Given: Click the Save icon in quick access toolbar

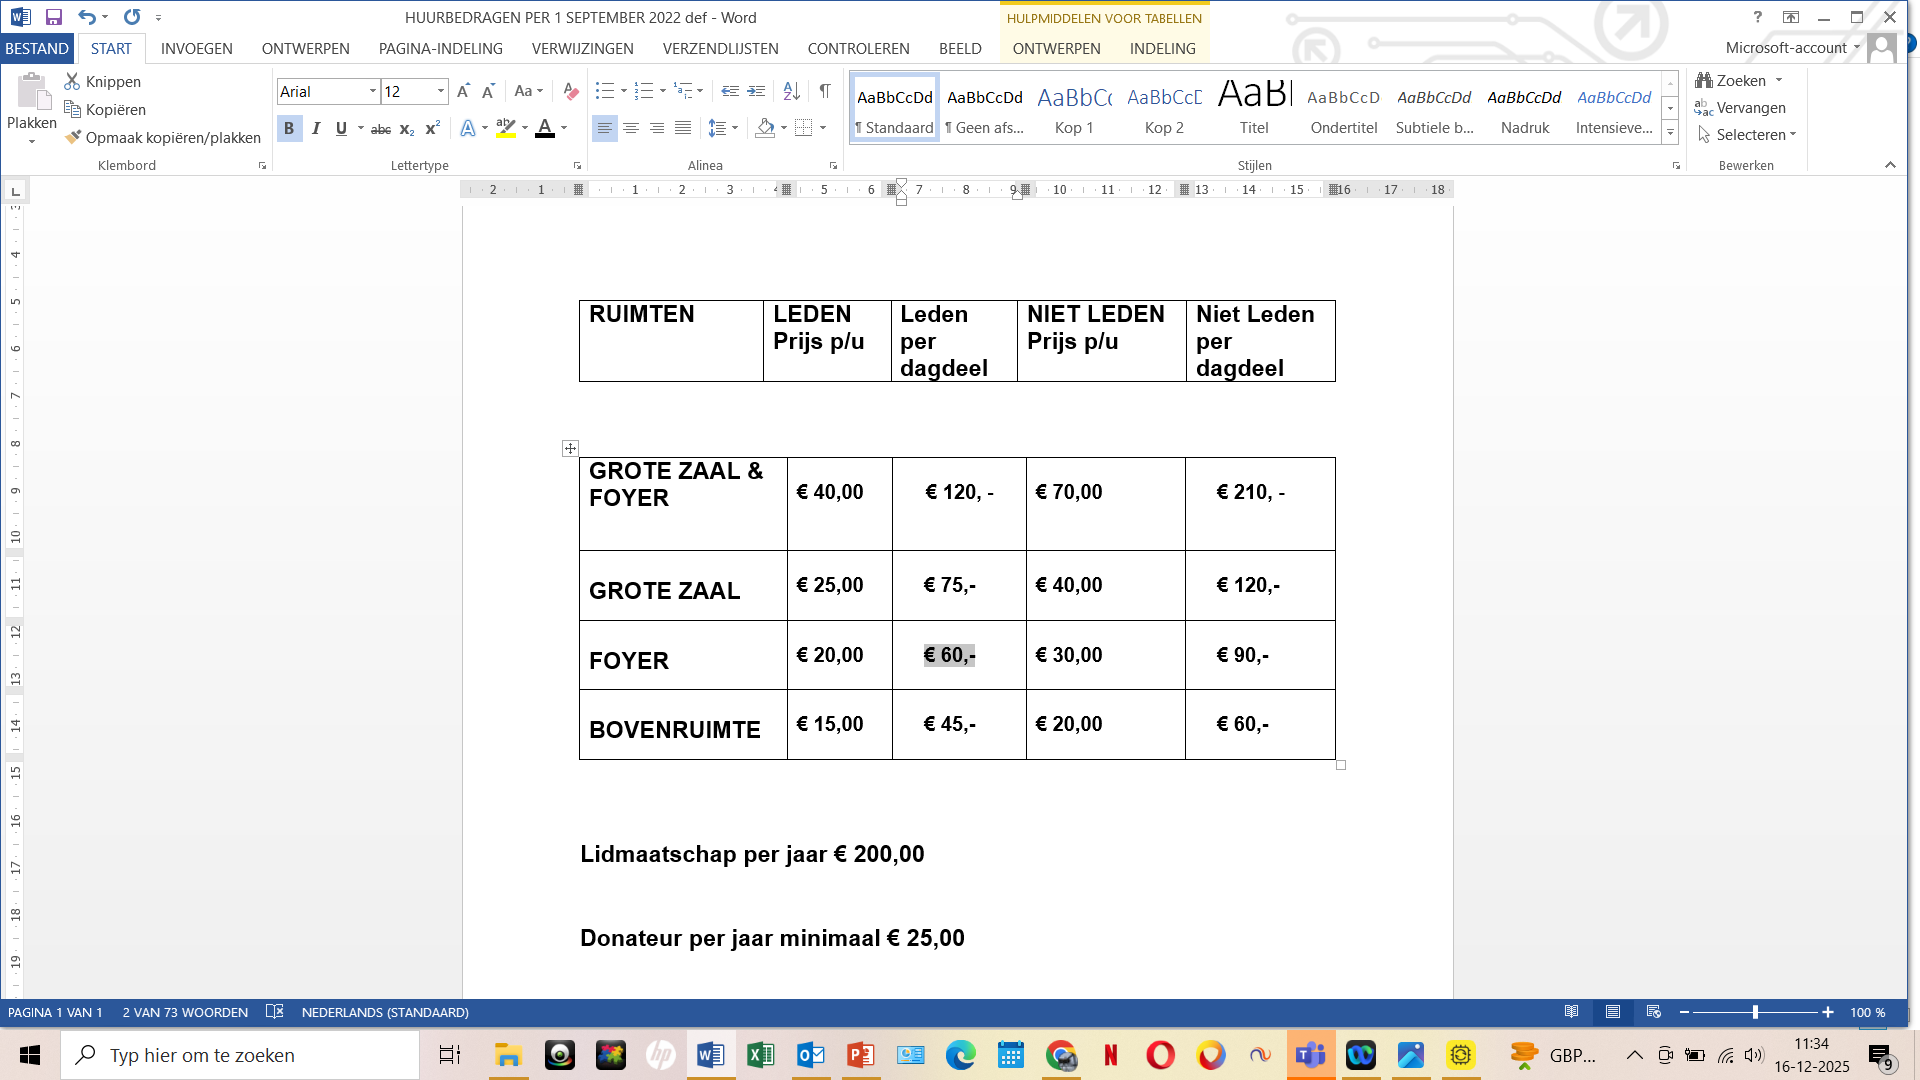Looking at the screenshot, I should pyautogui.click(x=54, y=17).
